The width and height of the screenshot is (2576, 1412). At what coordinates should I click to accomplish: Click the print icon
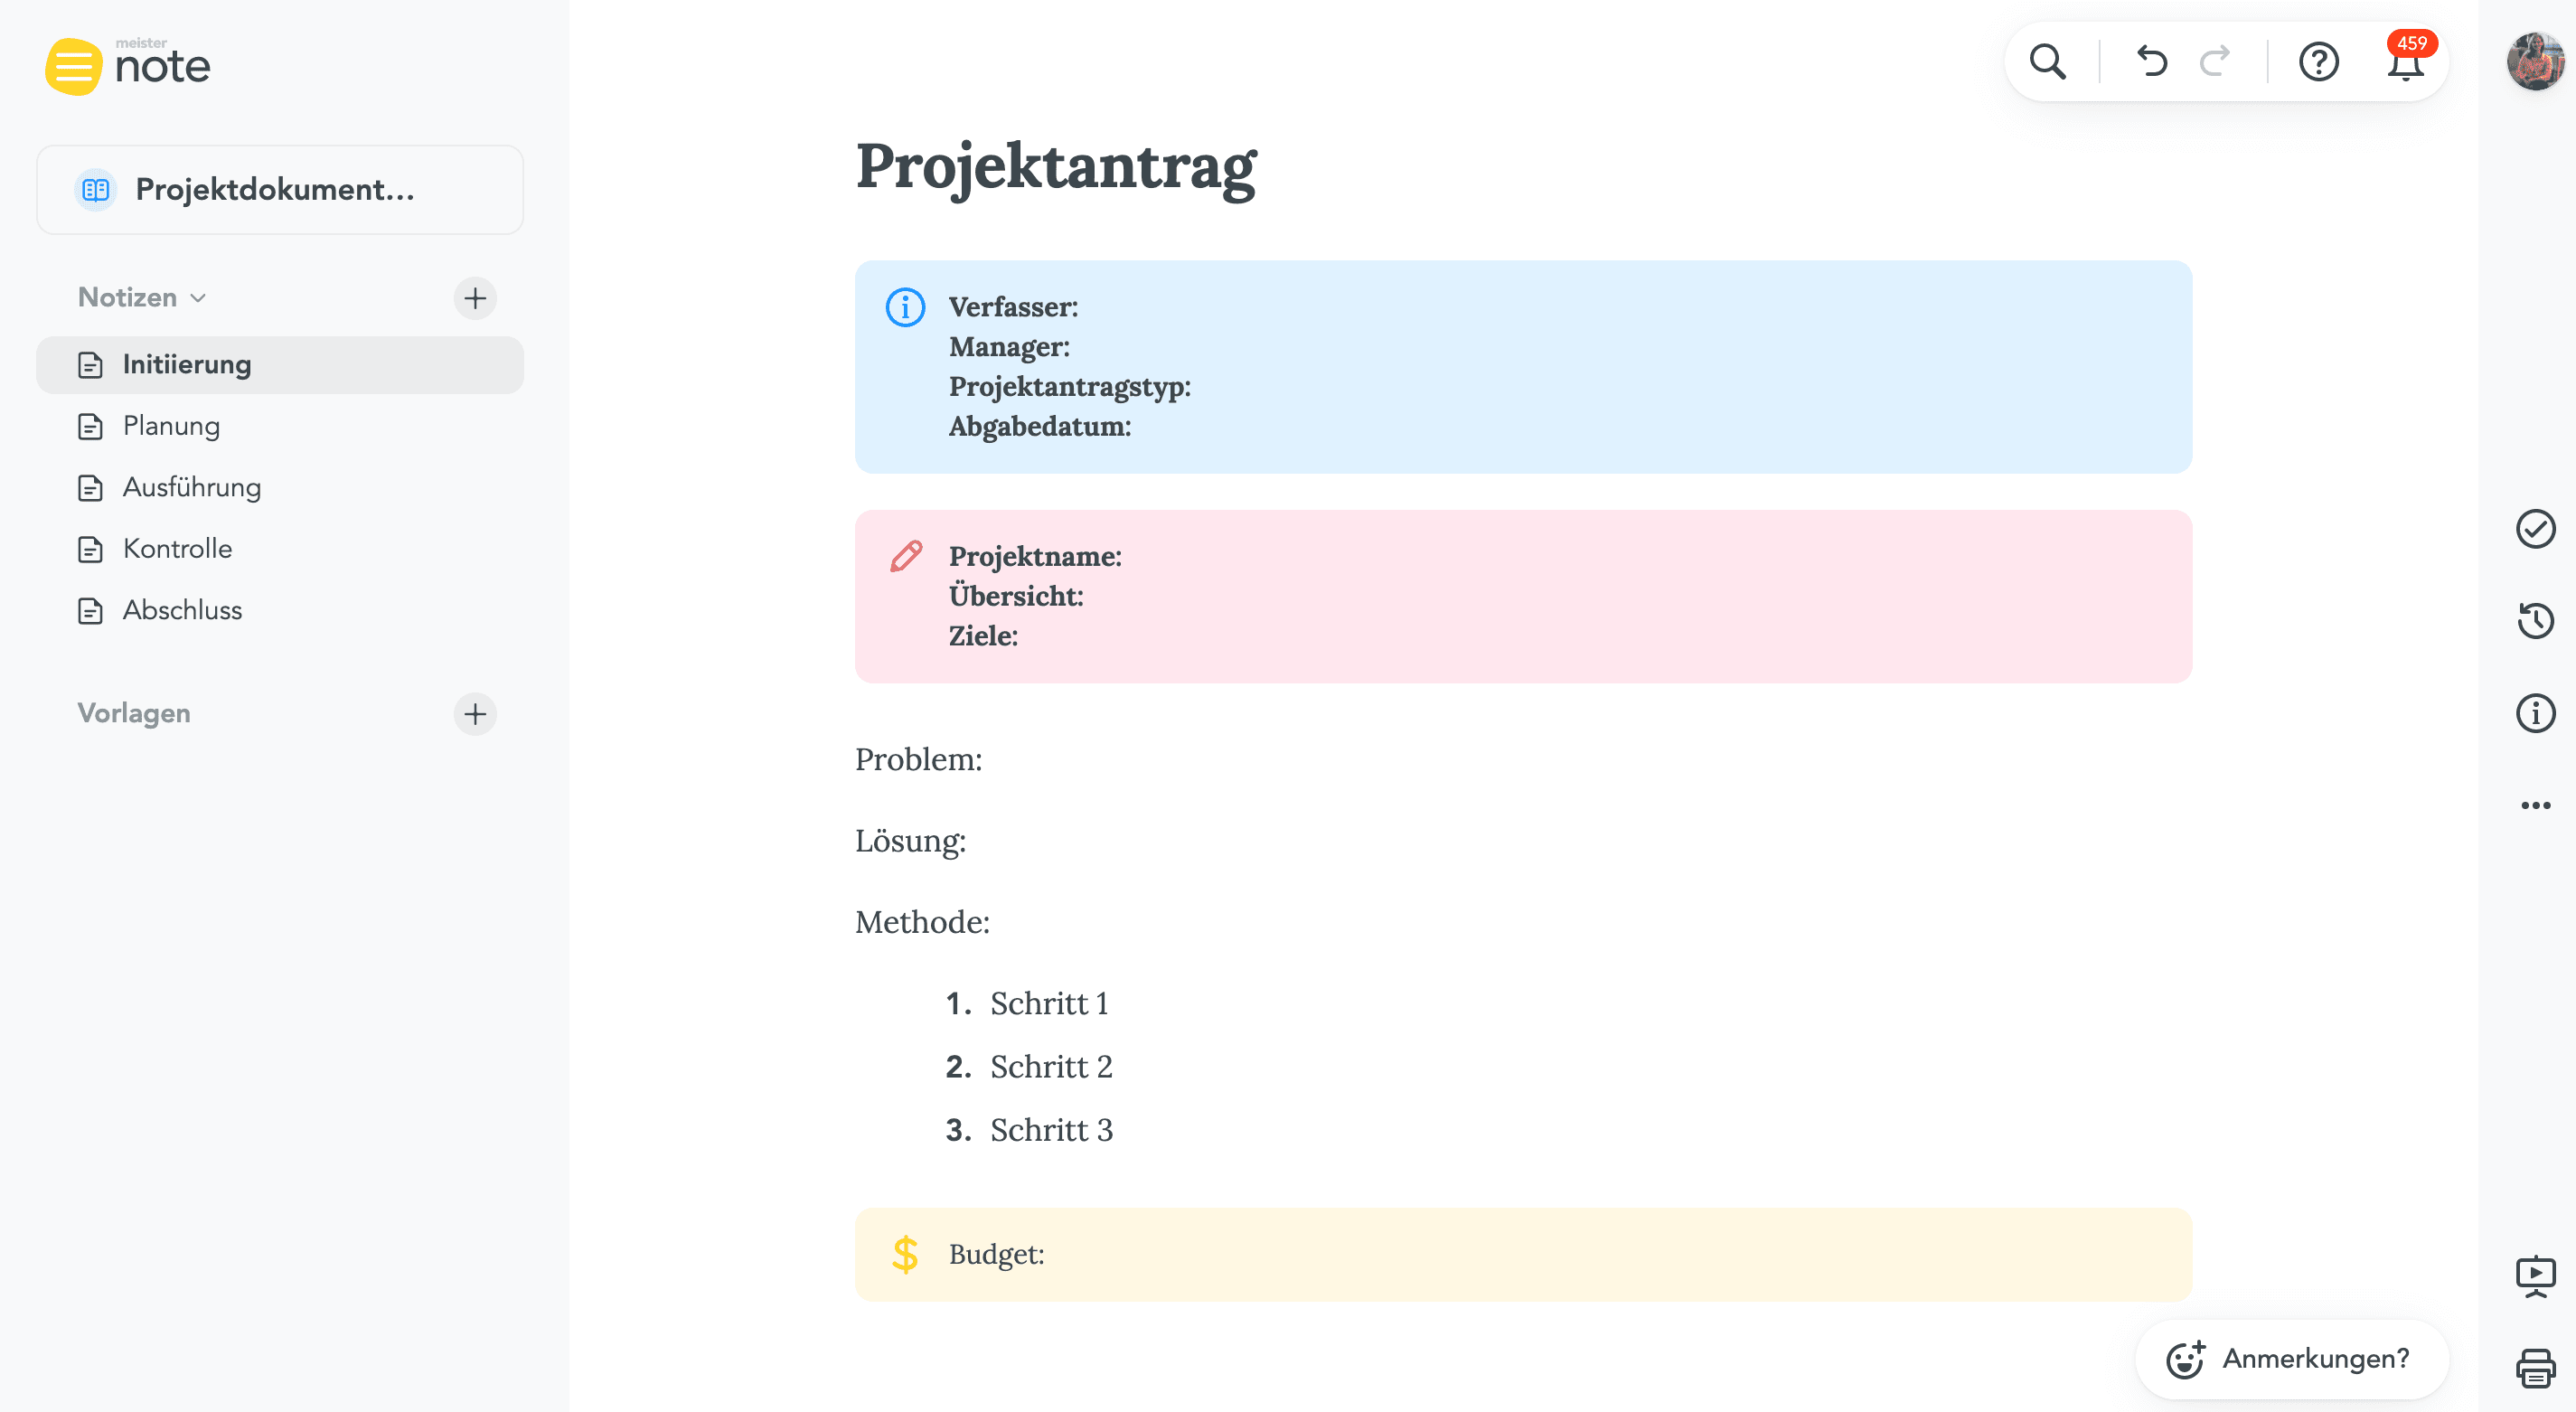point(2535,1368)
